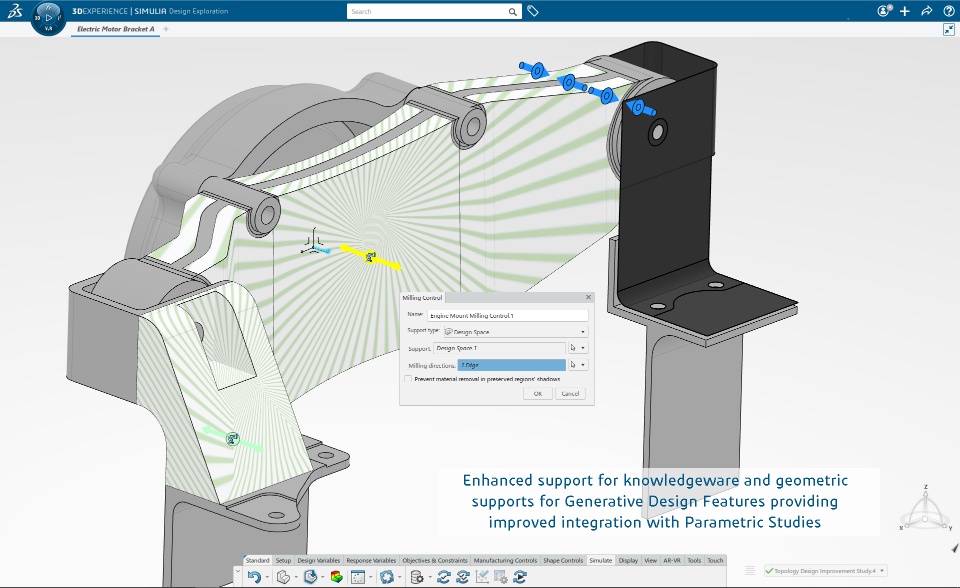This screenshot has width=960, height=588.
Task: Click the green milling control marker
Action: click(232, 439)
